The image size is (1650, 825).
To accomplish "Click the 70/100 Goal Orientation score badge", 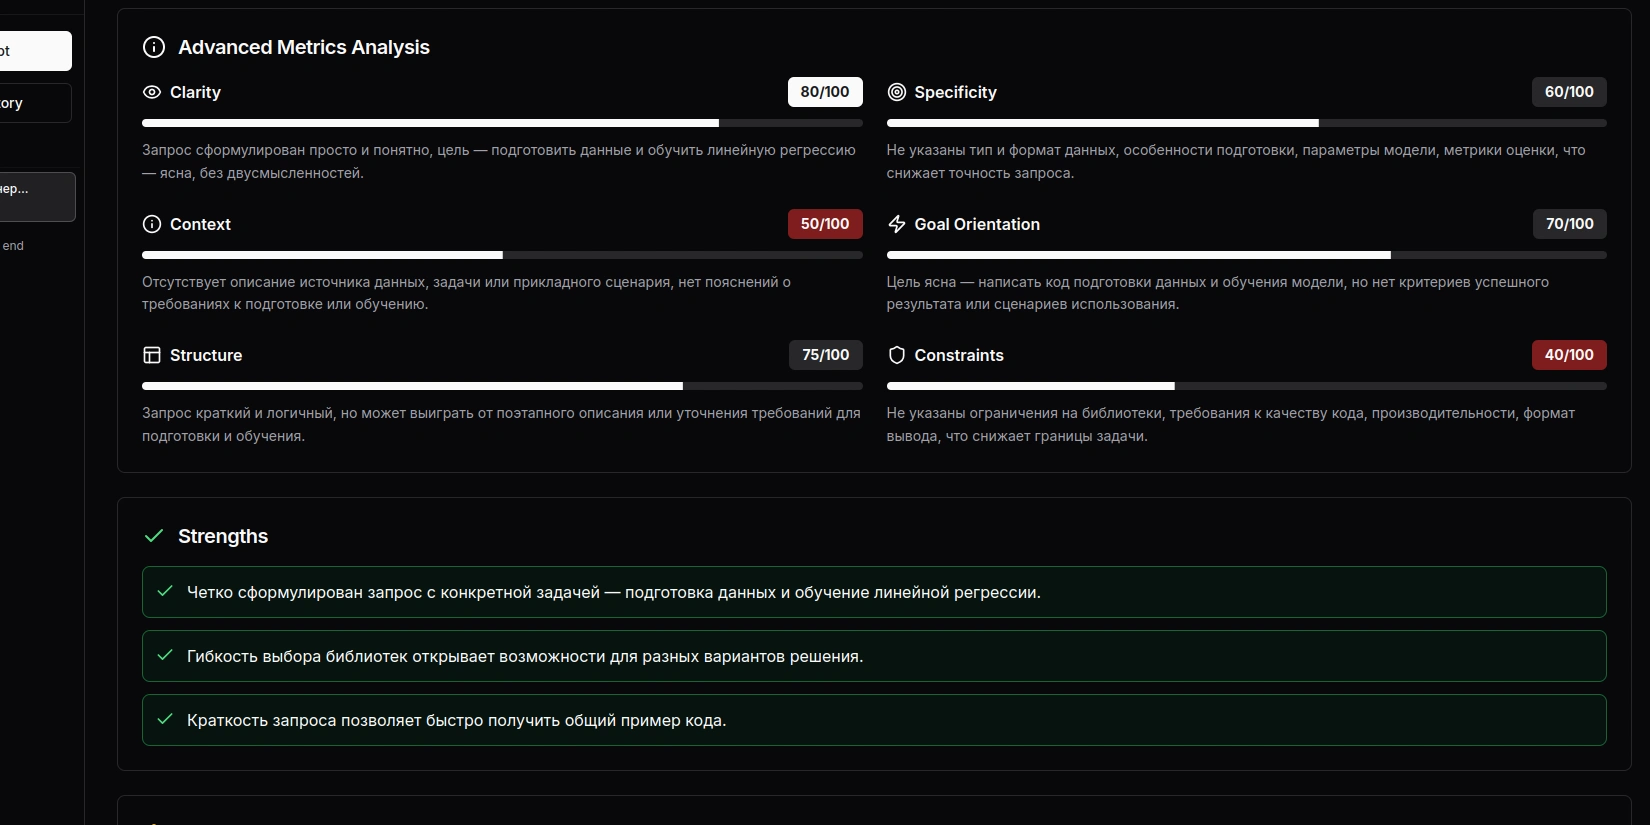I will click(1570, 224).
